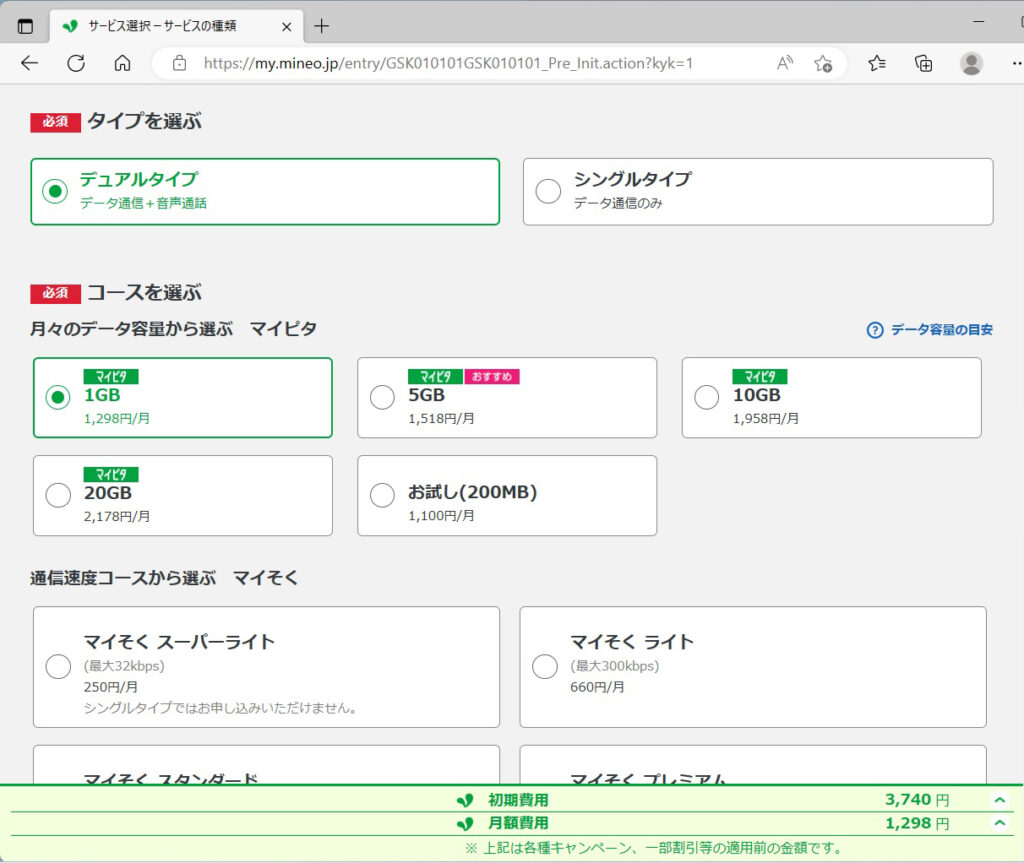Viewport: 1024px width, 863px height.
Task: Choose the お試し(200MB) course
Action: [x=507, y=495]
